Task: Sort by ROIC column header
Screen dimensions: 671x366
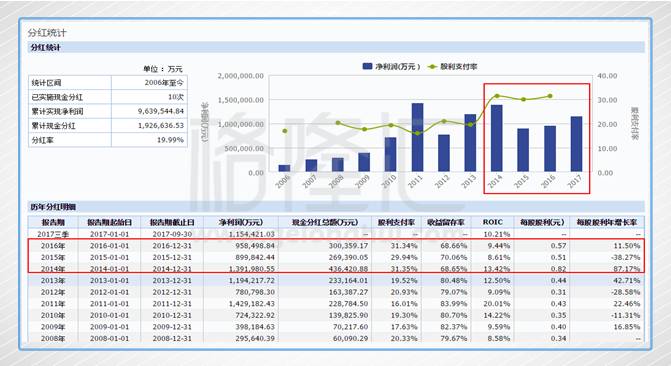Action: click(x=493, y=222)
